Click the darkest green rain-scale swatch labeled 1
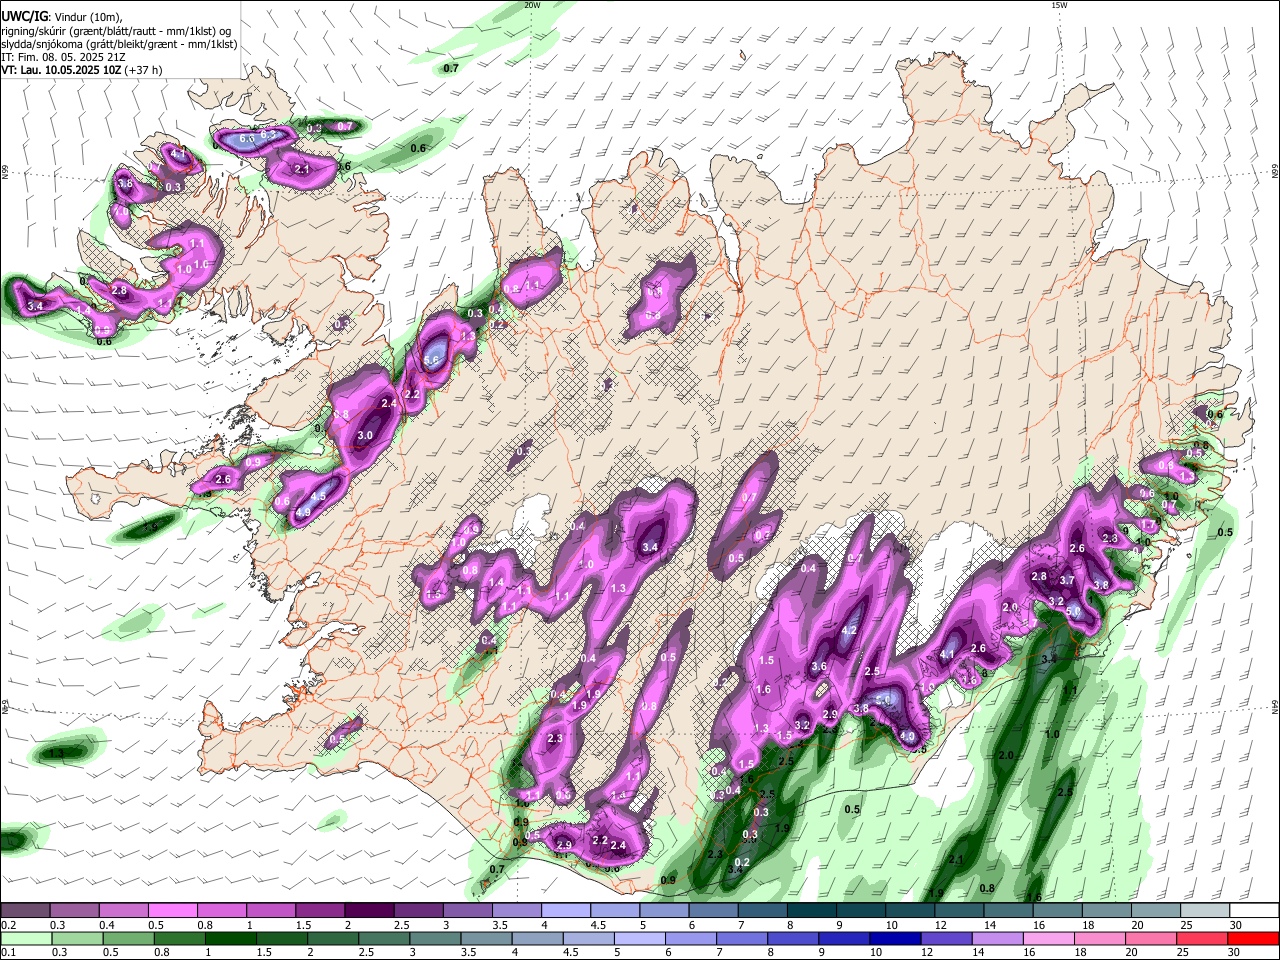 (229, 938)
